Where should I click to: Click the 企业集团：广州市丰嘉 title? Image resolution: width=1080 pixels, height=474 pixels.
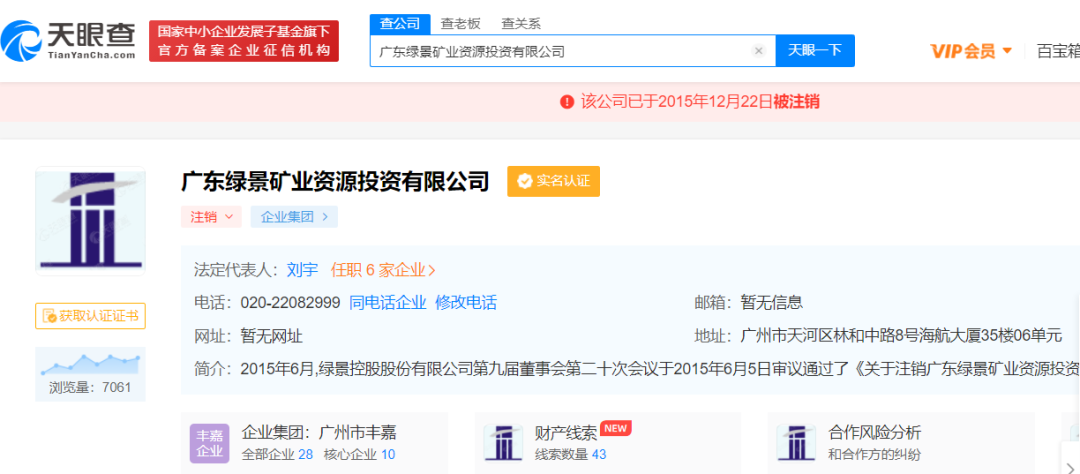[x=319, y=433]
